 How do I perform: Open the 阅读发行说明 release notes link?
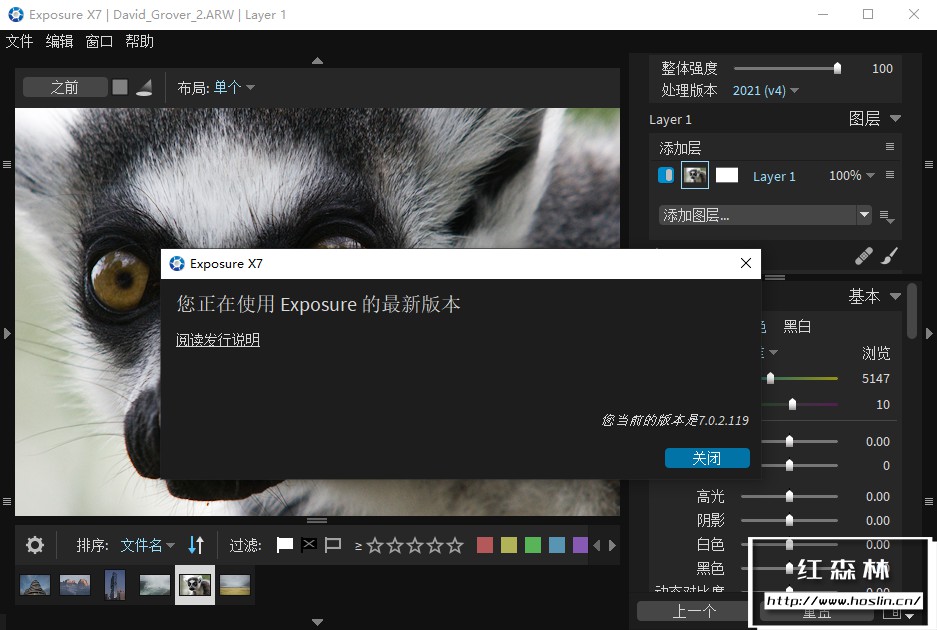(218, 340)
